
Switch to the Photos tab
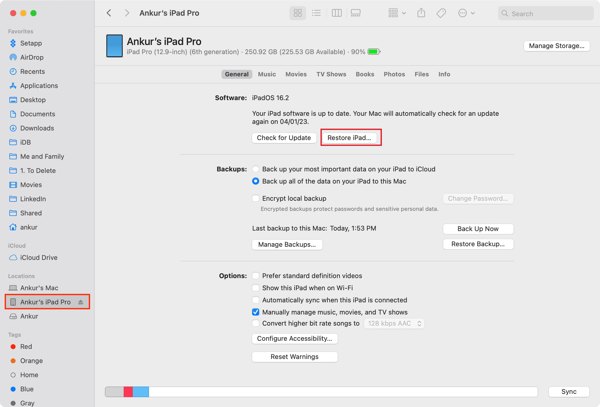tap(394, 74)
